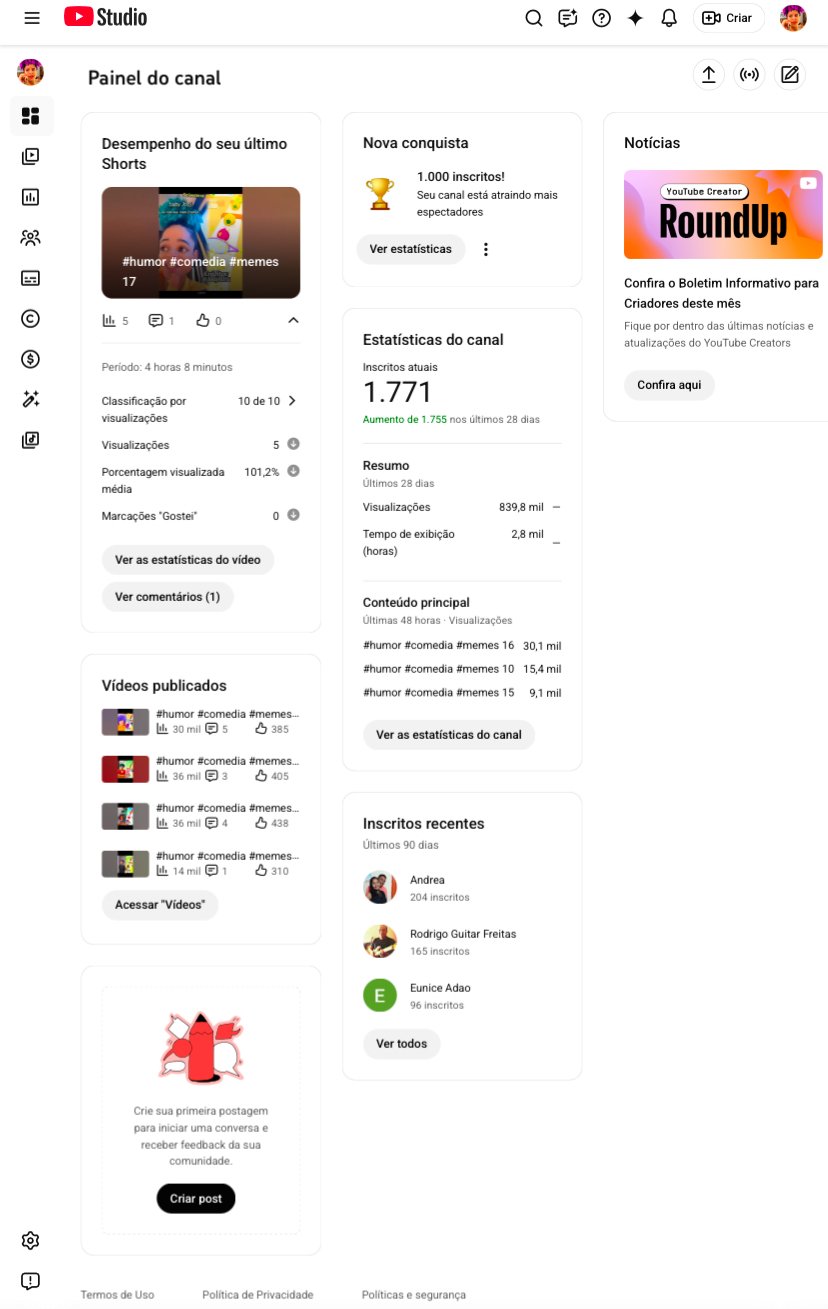Open the hamburger menu next to YouTube Studio
828x1309 pixels.
coord(32,18)
